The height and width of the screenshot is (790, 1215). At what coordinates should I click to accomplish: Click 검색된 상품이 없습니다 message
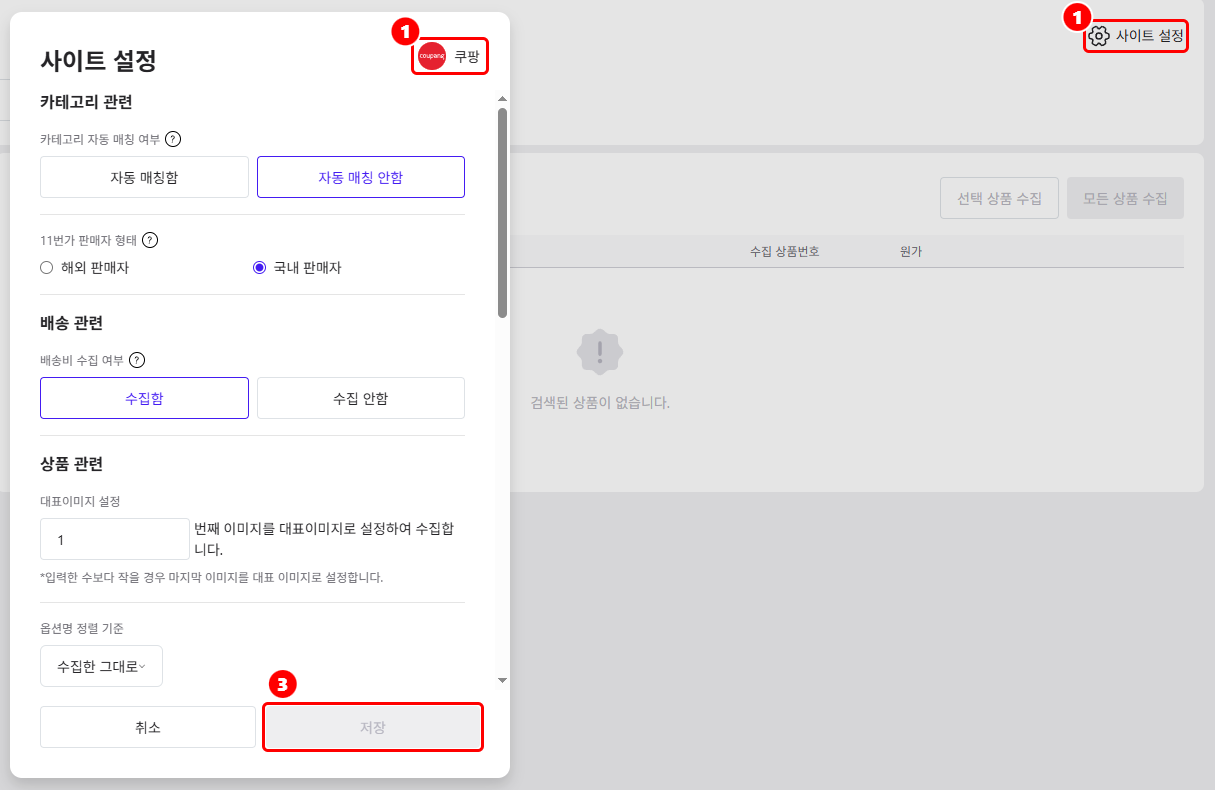(x=600, y=403)
